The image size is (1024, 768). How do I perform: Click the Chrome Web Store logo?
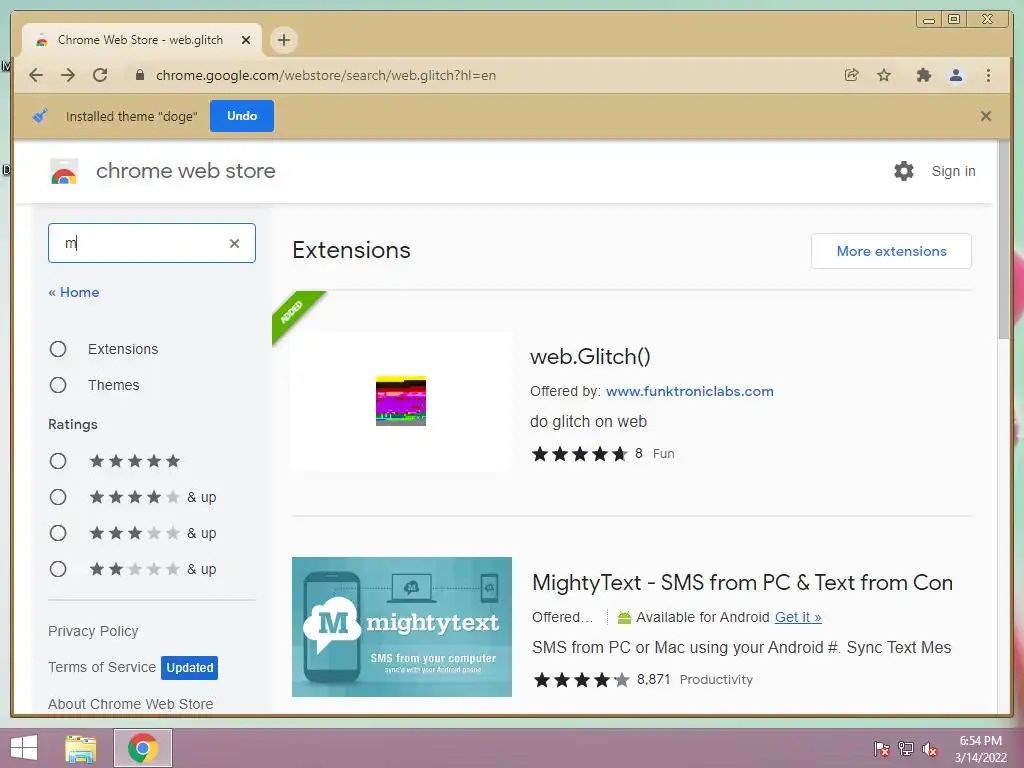(64, 172)
